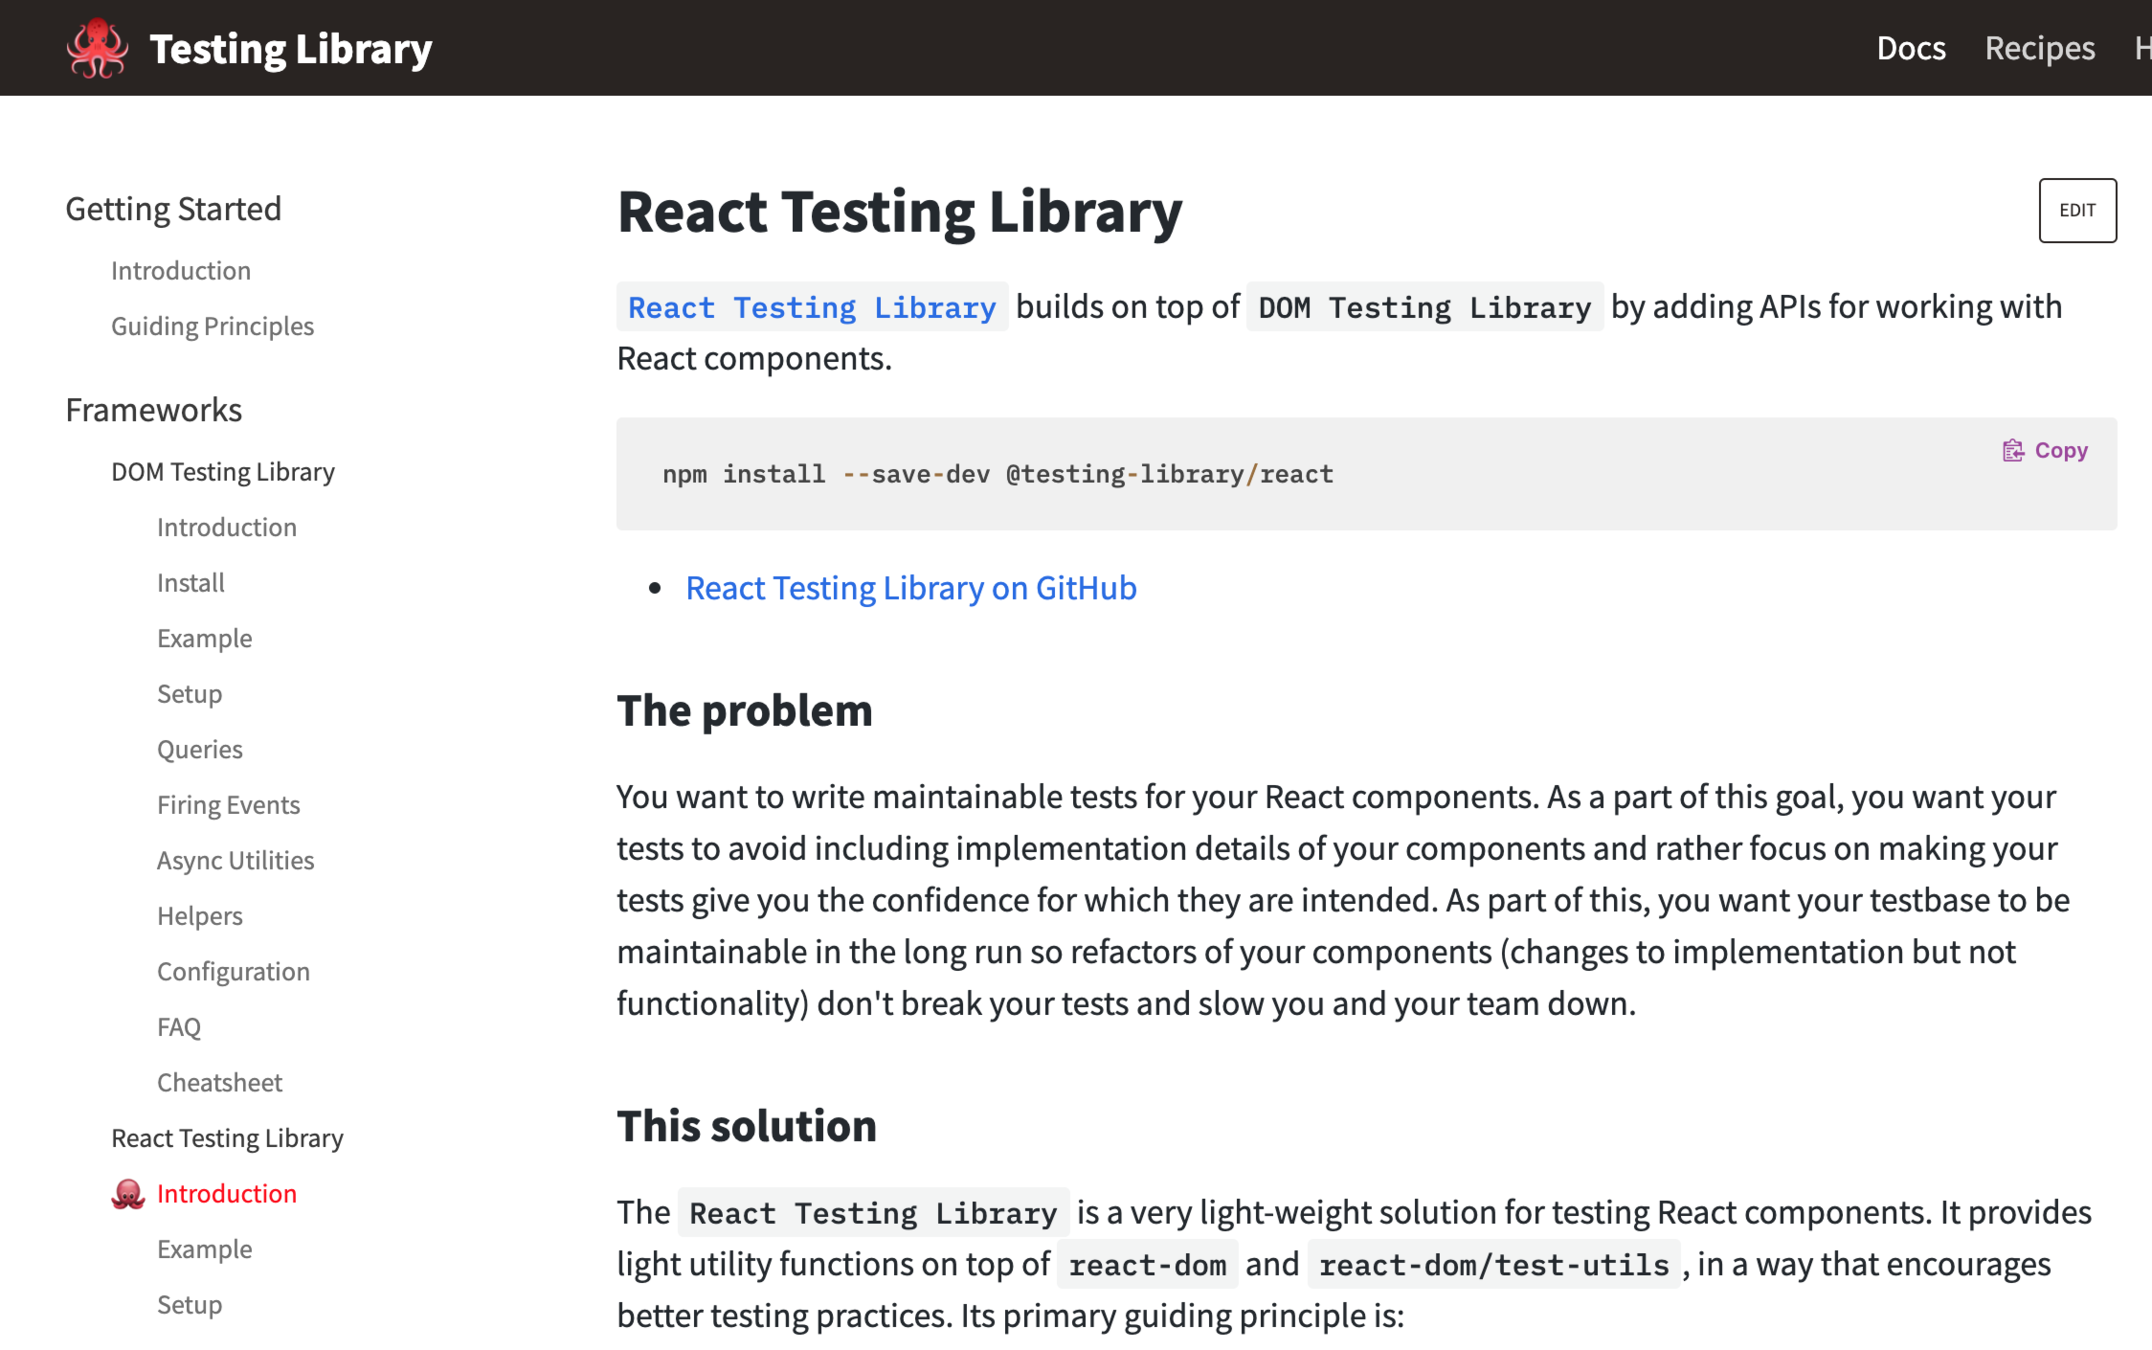Select the Configuration sidebar item
Image resolution: width=2152 pixels, height=1350 pixels.
tap(233, 971)
